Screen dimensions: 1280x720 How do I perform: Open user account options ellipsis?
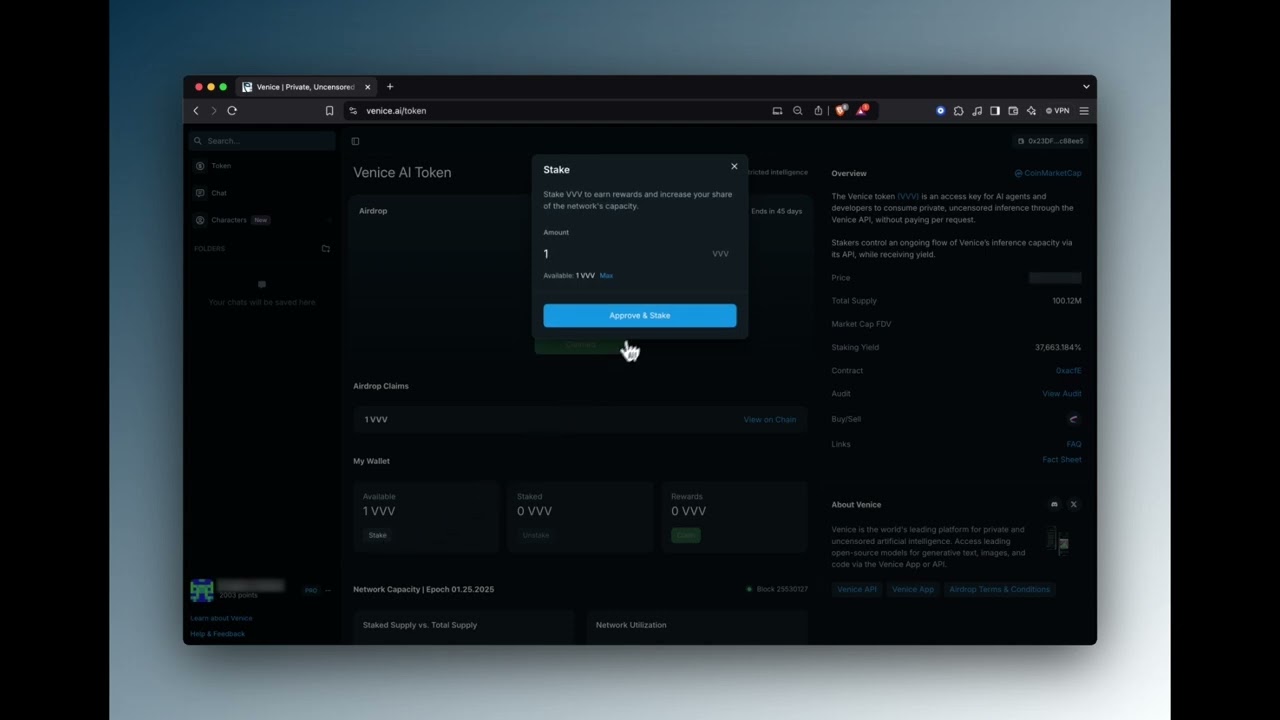328,590
